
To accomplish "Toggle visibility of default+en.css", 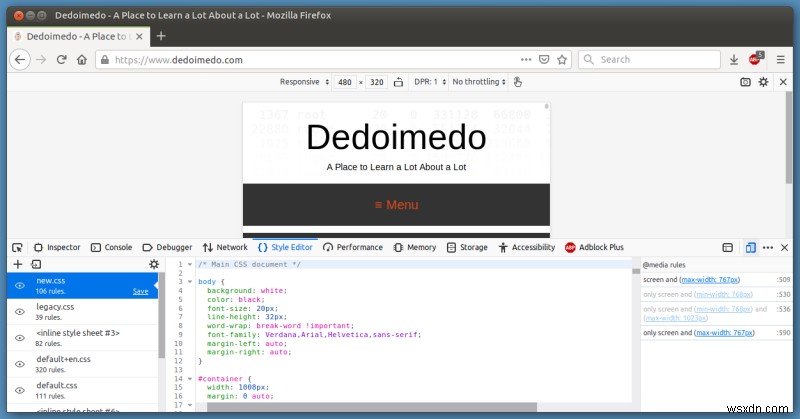I will pyautogui.click(x=20, y=364).
